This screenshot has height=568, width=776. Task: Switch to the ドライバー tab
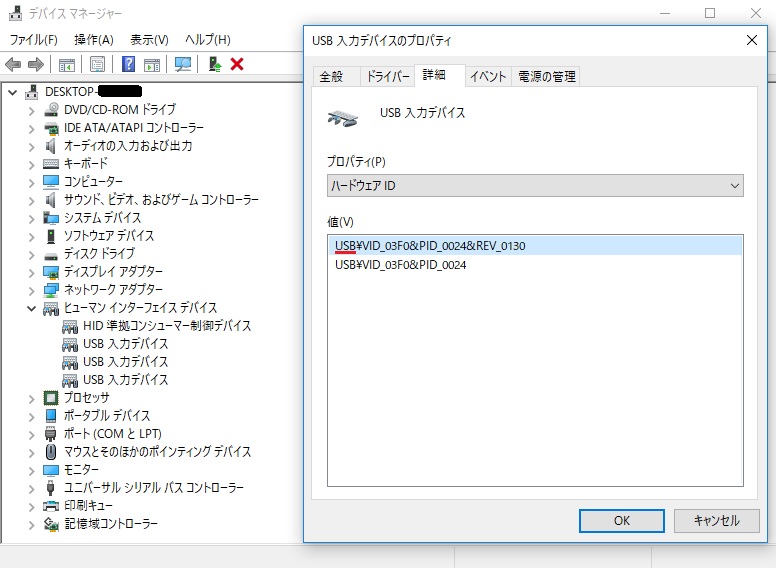pos(388,77)
